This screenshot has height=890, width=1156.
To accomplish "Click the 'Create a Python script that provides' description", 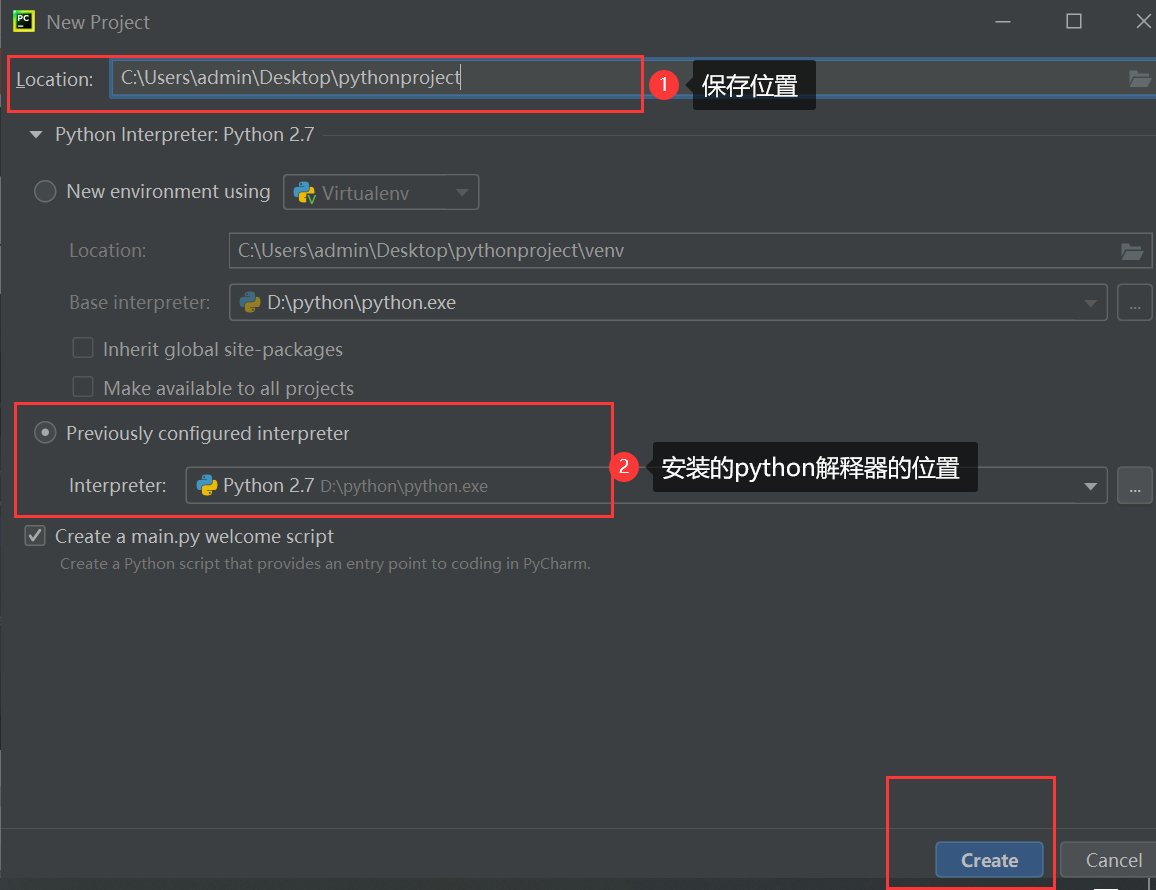I will (325, 563).
